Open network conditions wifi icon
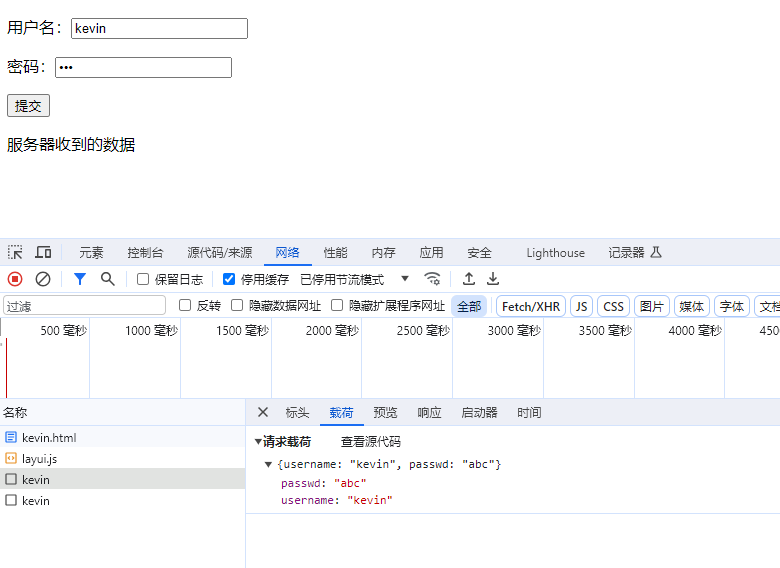 point(432,279)
